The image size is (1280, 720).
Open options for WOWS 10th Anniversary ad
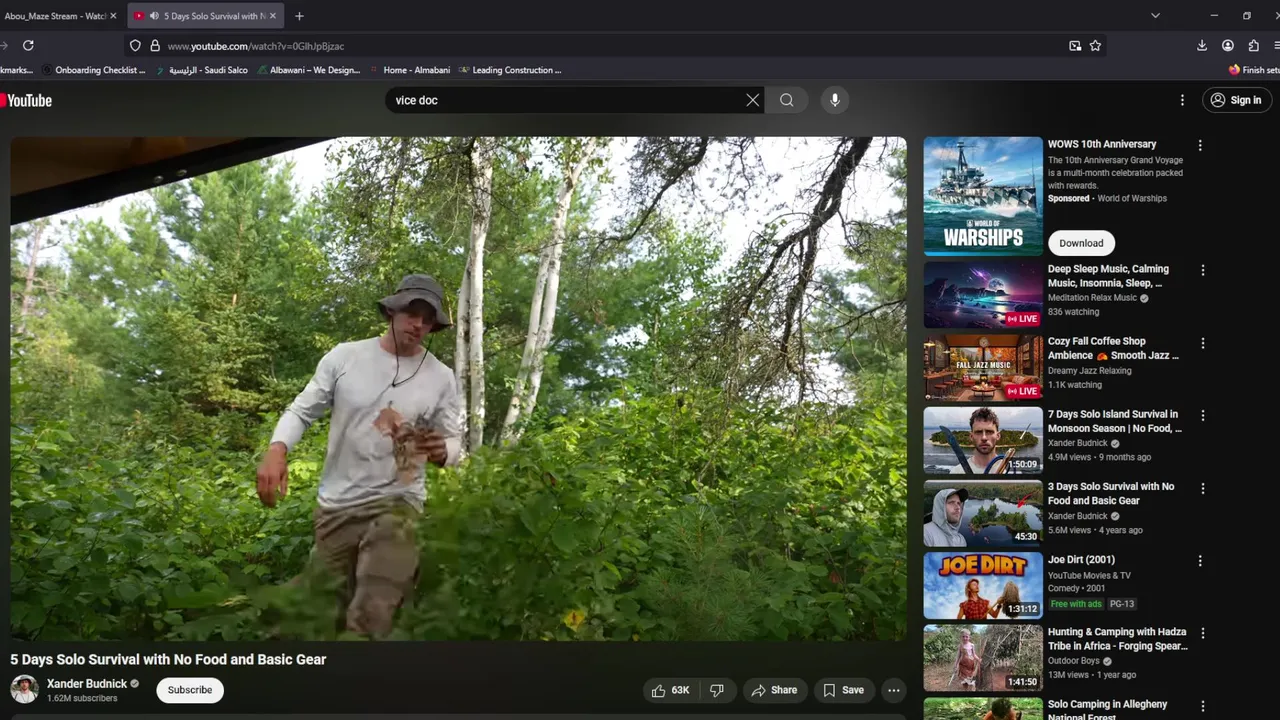tap(1200, 145)
